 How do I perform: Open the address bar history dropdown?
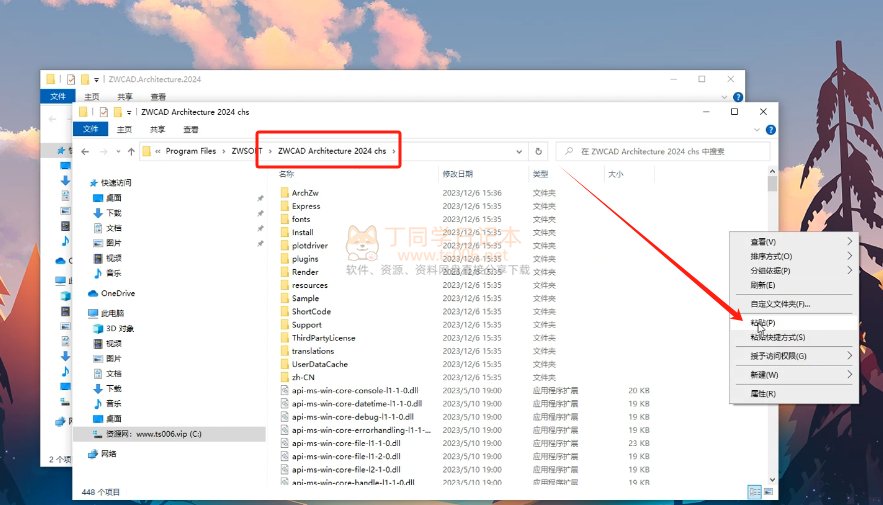coord(519,151)
